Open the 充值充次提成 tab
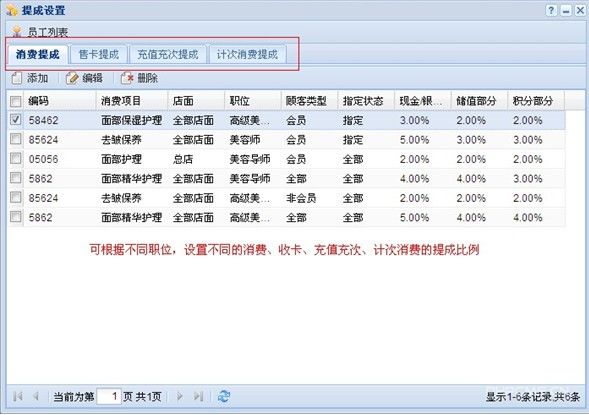The image size is (589, 415). coord(168,55)
